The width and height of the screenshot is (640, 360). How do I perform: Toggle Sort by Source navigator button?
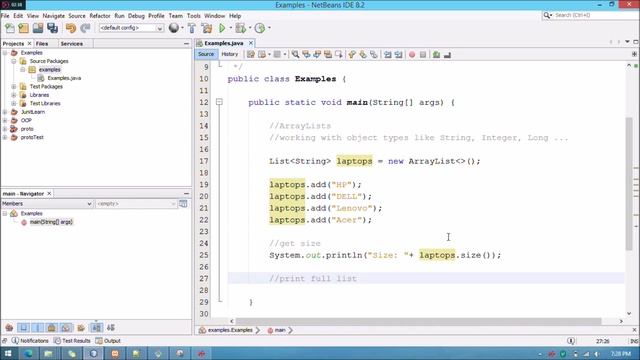pyautogui.click(x=111, y=327)
